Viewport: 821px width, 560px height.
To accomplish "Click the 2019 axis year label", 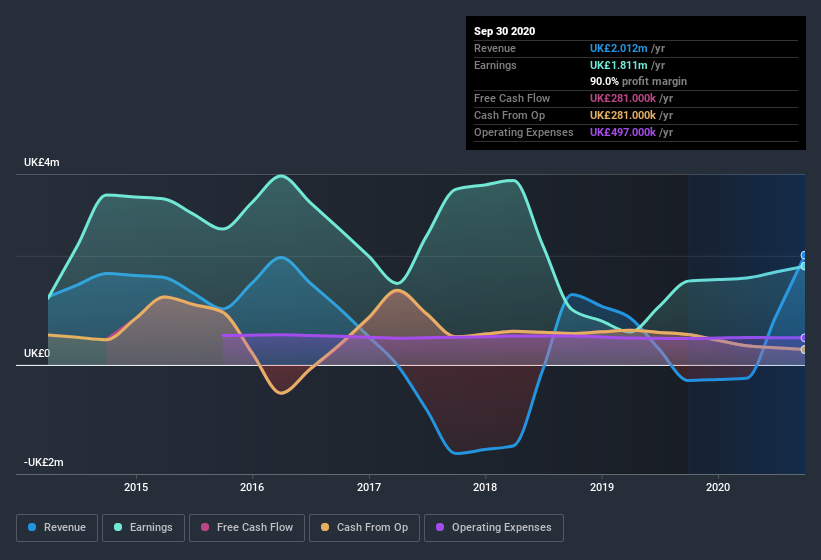I will pos(602,487).
